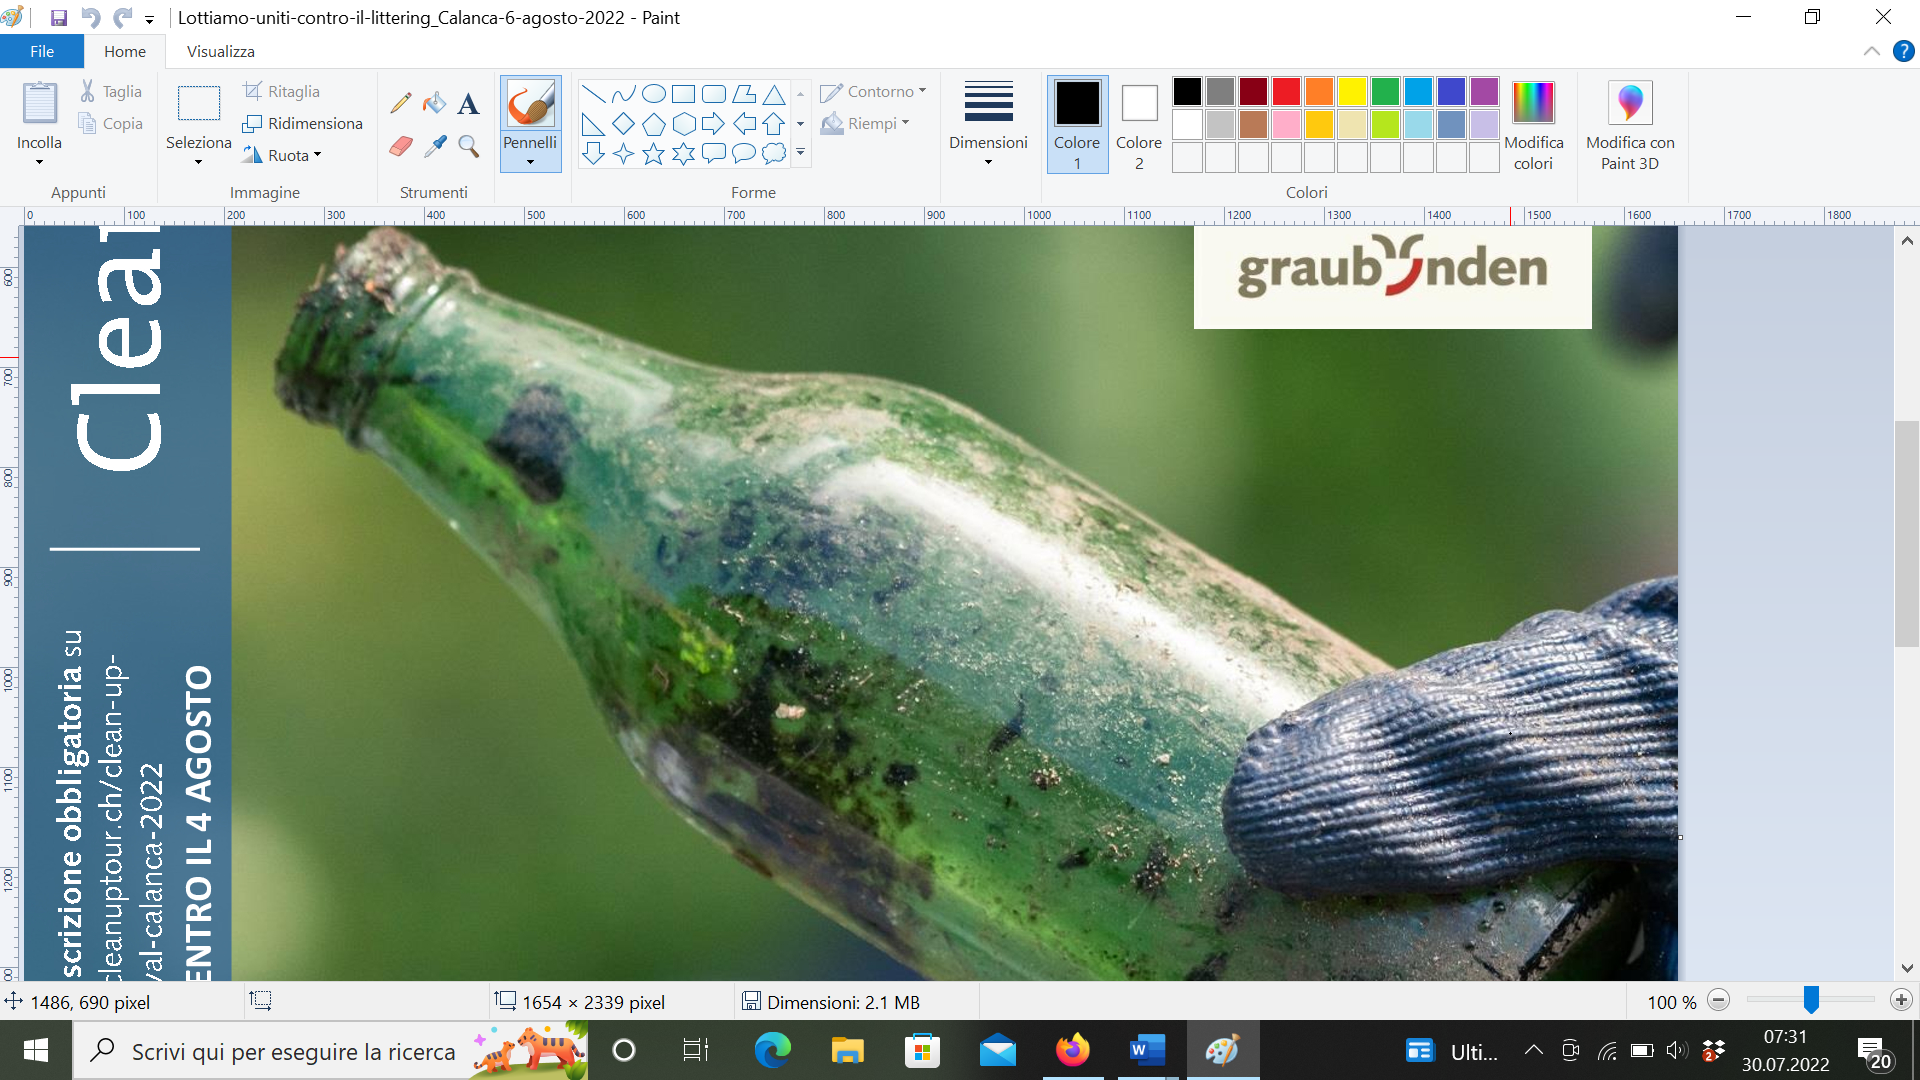Open Paint Help question mark
The height and width of the screenshot is (1080, 1920).
coord(1903,51)
